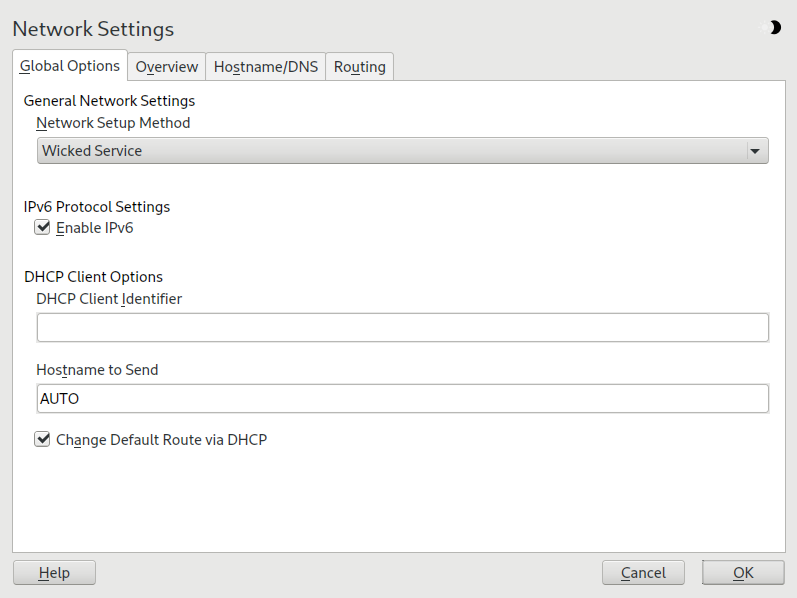The width and height of the screenshot is (797, 598).
Task: Focus the DHCP Client Identifier text field
Action: [x=402, y=328]
